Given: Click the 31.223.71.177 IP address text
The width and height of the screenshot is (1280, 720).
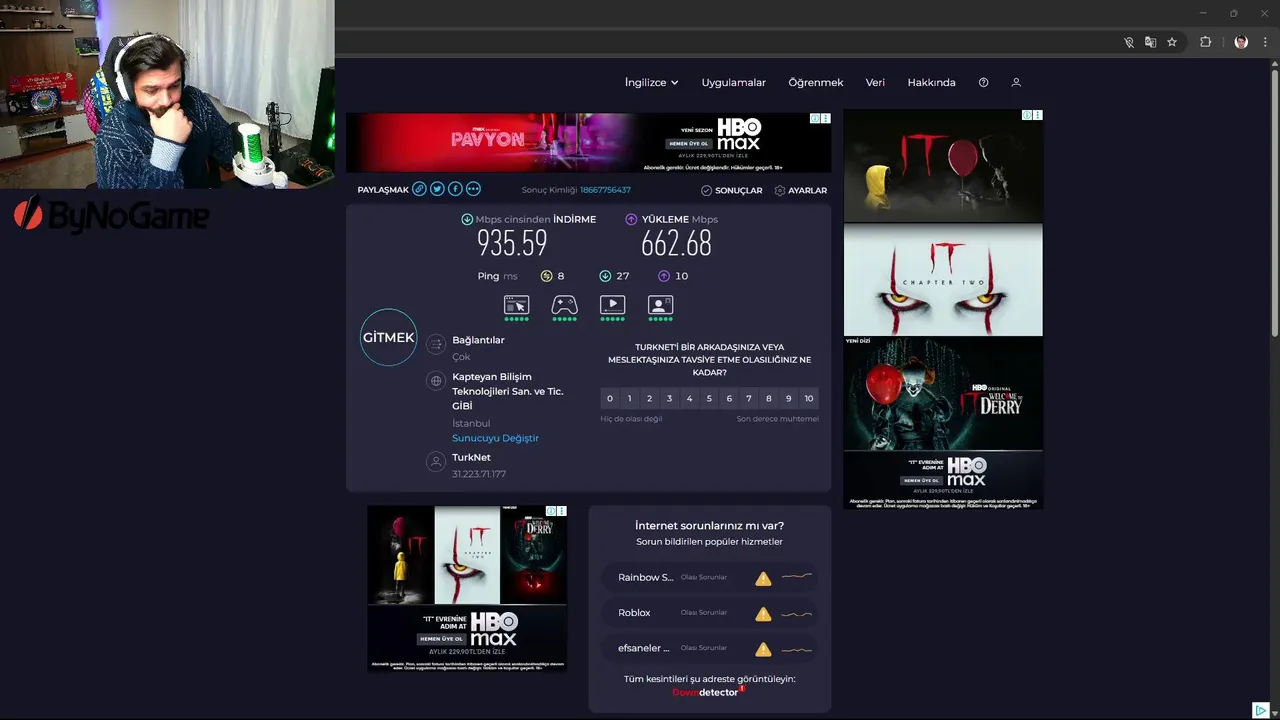Looking at the screenshot, I should coord(479,474).
